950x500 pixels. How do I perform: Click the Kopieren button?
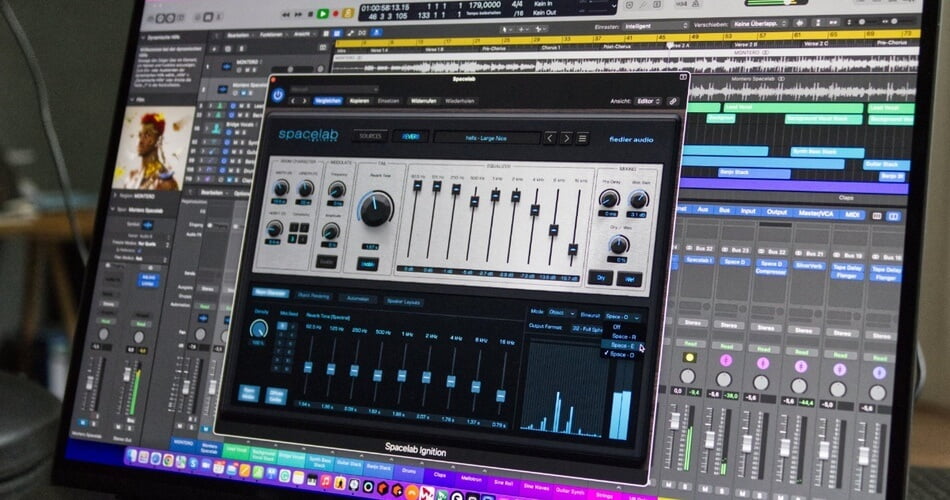click(359, 100)
